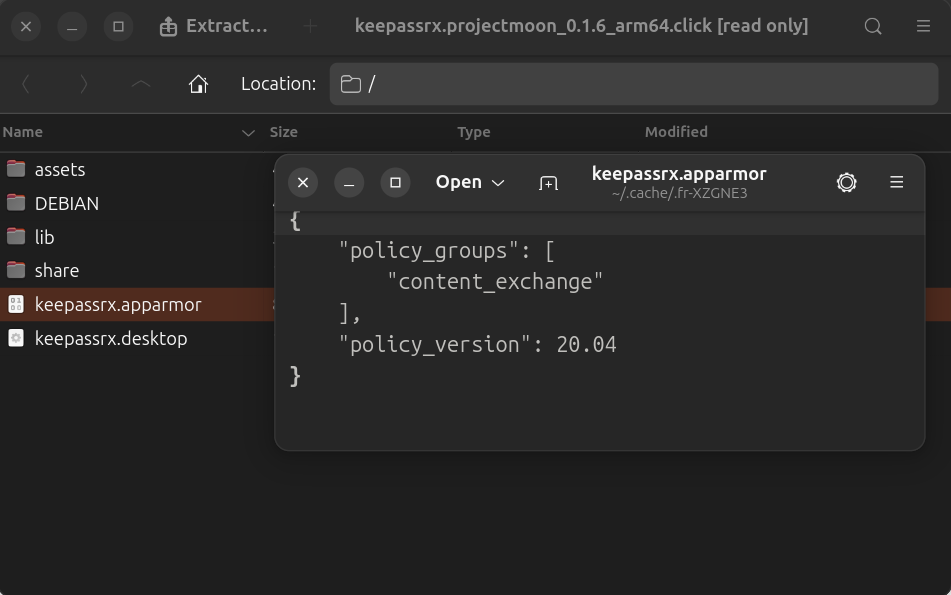The image size is (951, 595).
Task: Select the share folder
Action: coord(56,271)
